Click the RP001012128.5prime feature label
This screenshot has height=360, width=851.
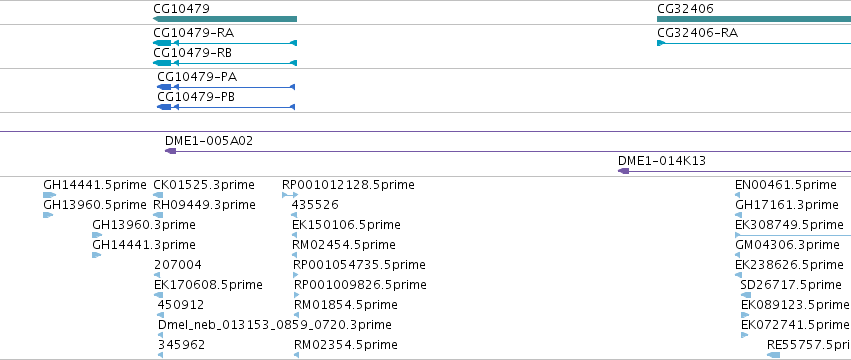click(348, 185)
